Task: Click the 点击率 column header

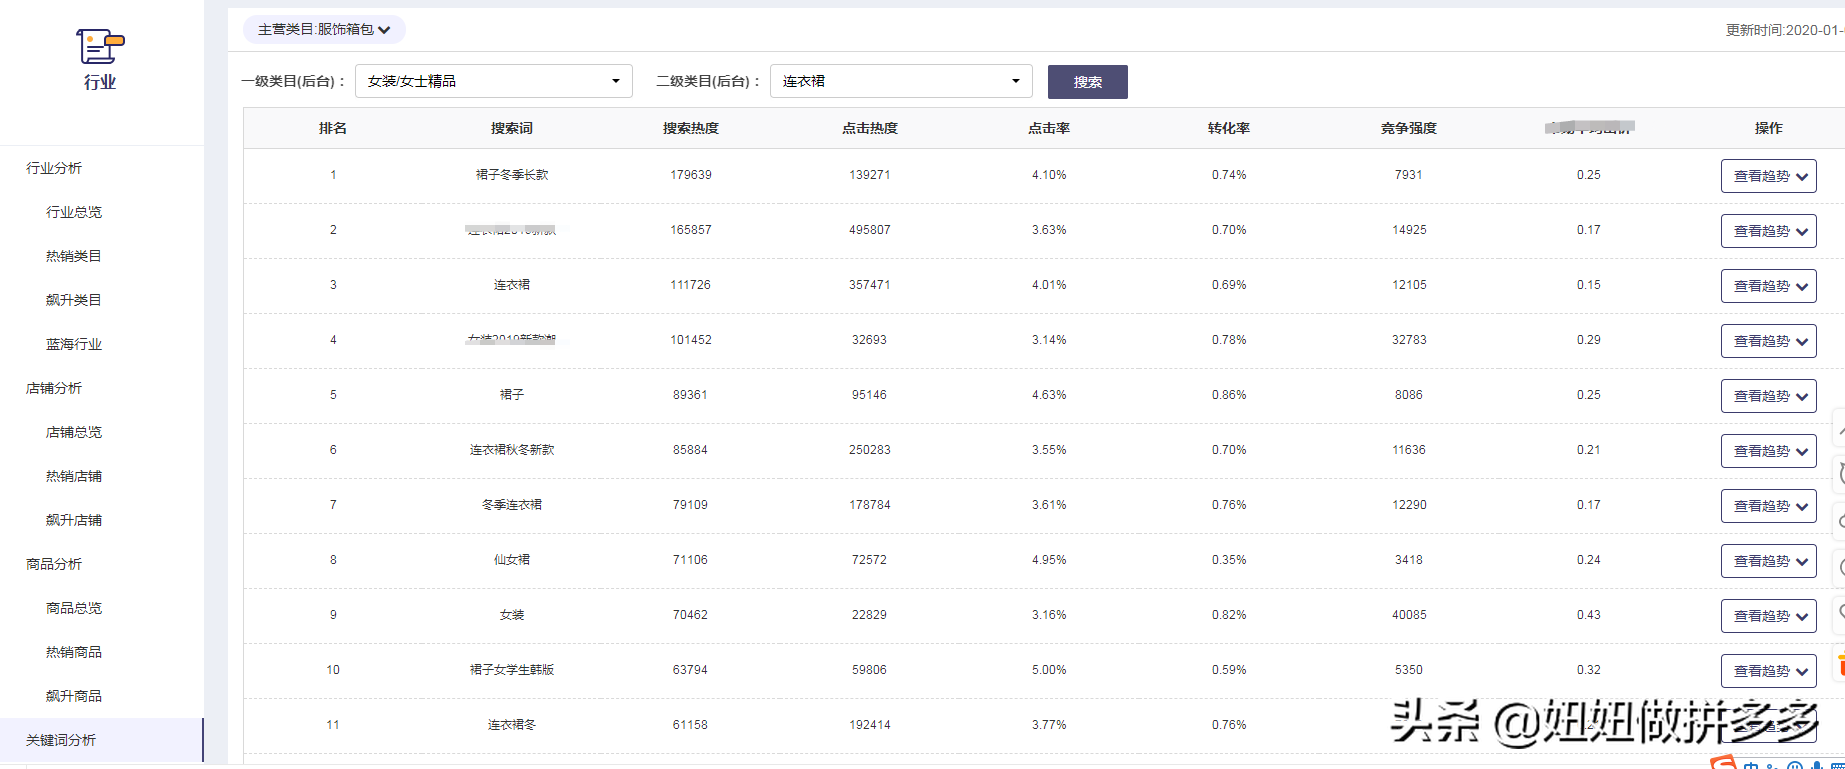Action: click(1049, 128)
